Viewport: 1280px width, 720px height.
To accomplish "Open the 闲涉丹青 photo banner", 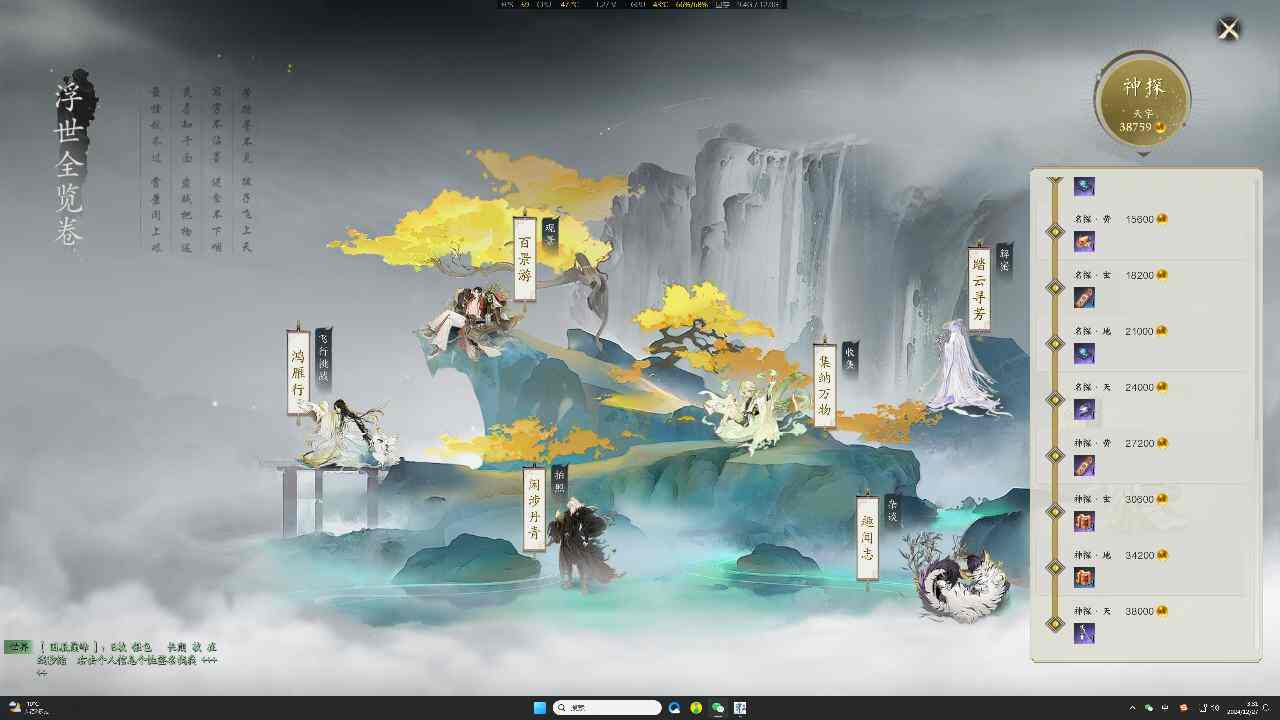I will (535, 510).
